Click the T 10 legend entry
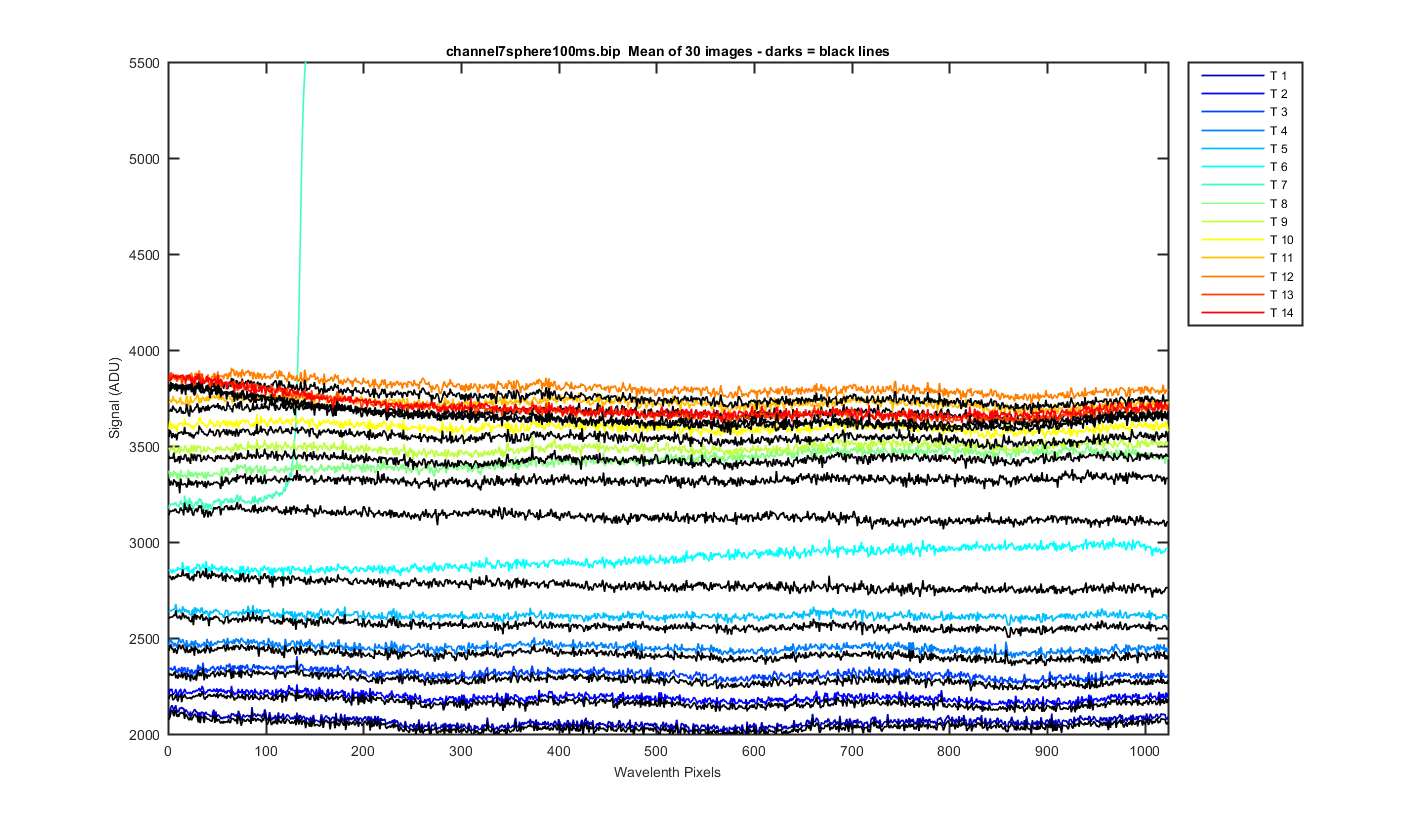This screenshot has width=1425, height=825. pyautogui.click(x=1247, y=240)
